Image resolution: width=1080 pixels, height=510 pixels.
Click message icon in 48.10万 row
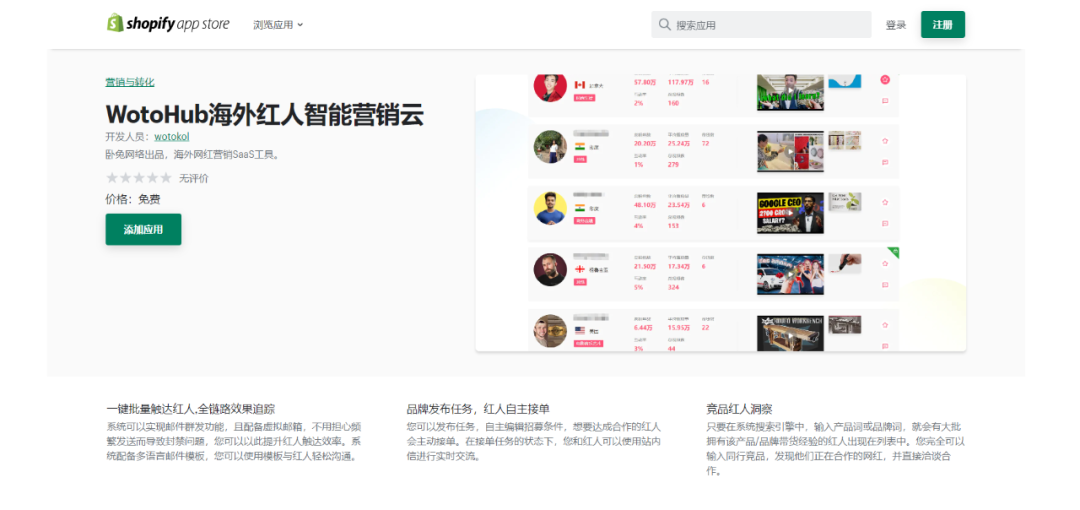pyautogui.click(x=885, y=223)
